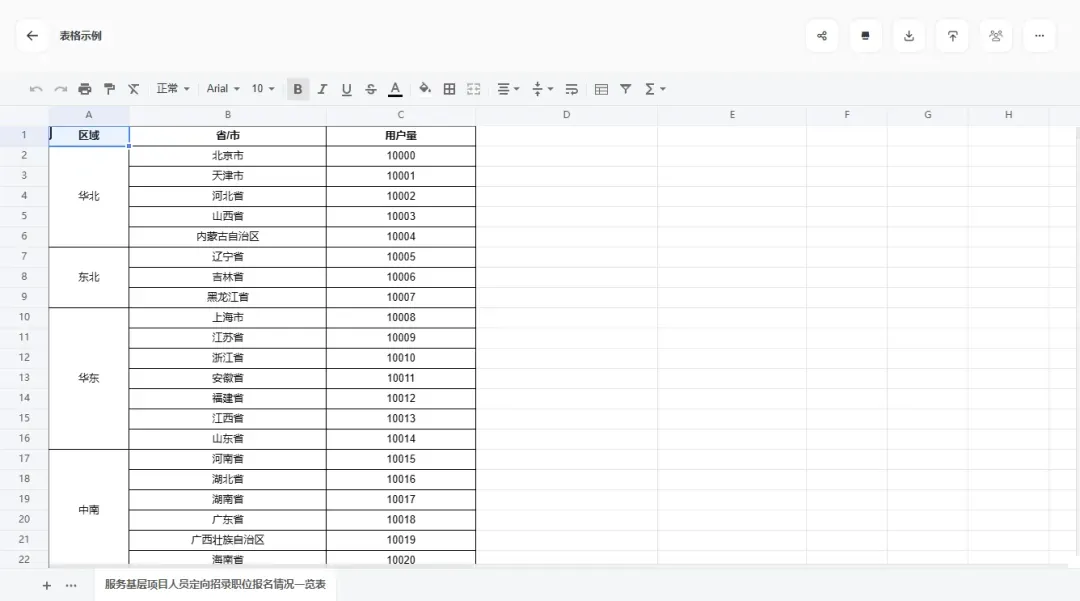Click the 广西壮族自治区 cell
1080x601 pixels.
(x=228, y=540)
